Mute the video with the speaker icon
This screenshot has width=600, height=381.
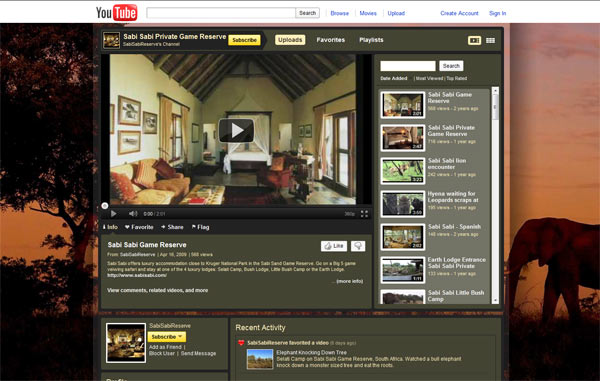[x=133, y=214]
